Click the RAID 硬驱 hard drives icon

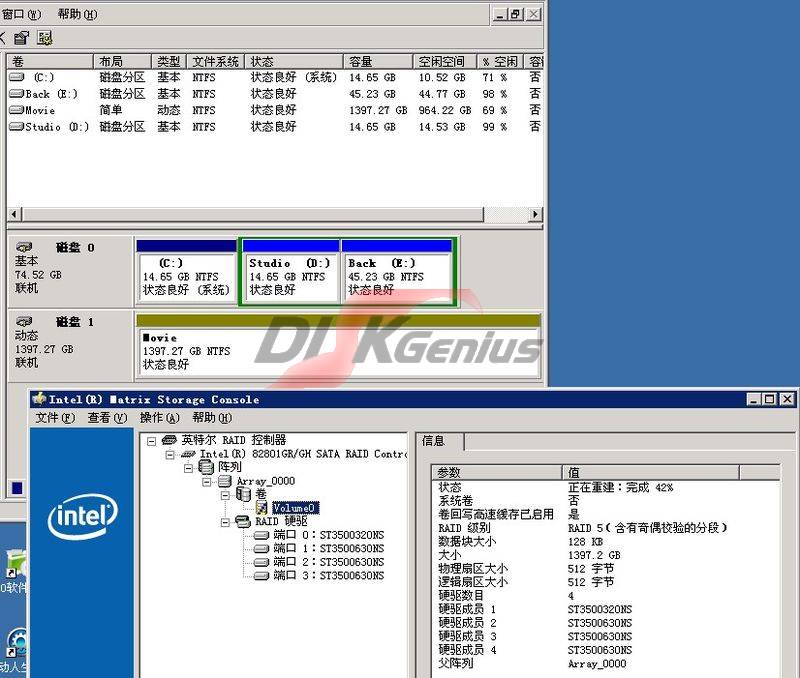243,521
